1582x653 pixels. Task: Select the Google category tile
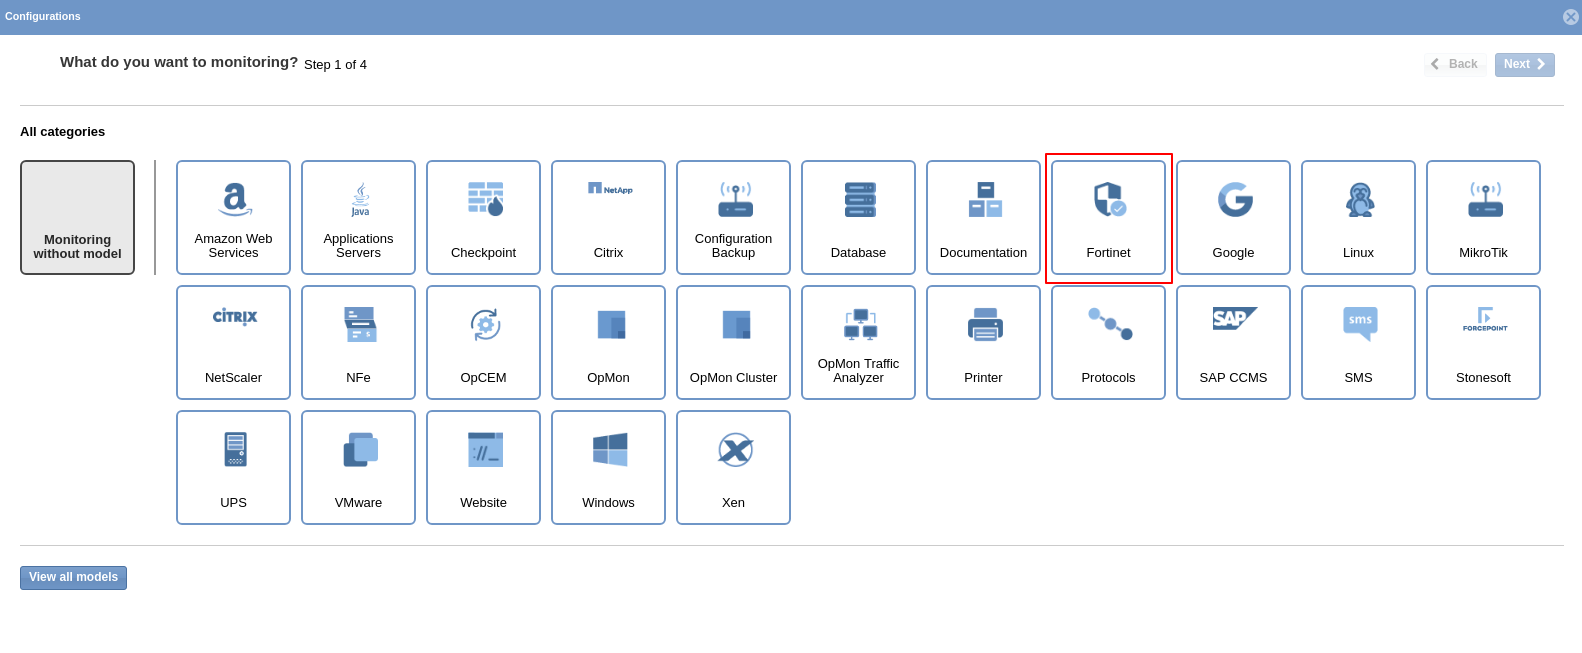(x=1233, y=217)
